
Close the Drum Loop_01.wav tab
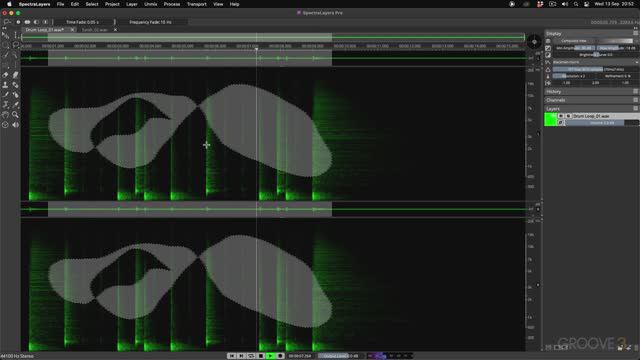point(72,30)
